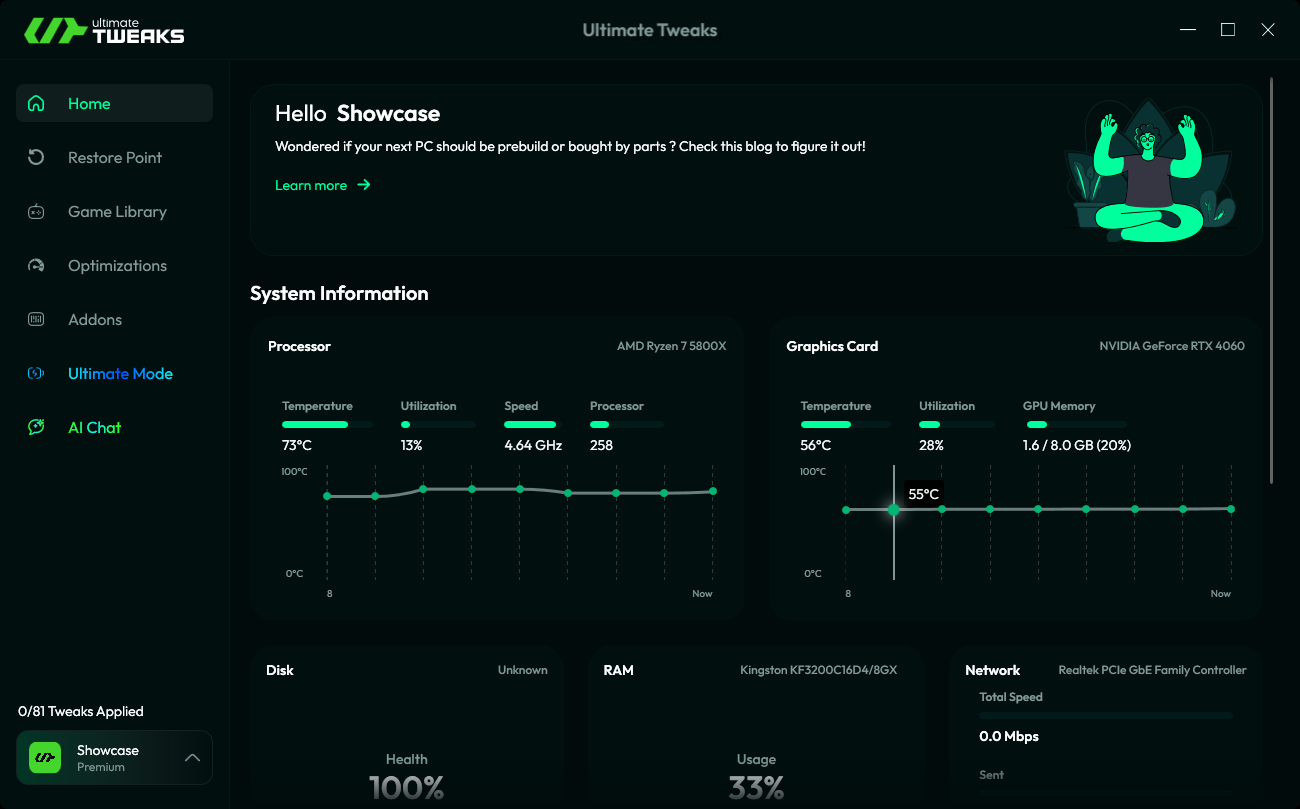1300x809 pixels.
Task: Click the green Showcase profile icon
Action: click(44, 757)
